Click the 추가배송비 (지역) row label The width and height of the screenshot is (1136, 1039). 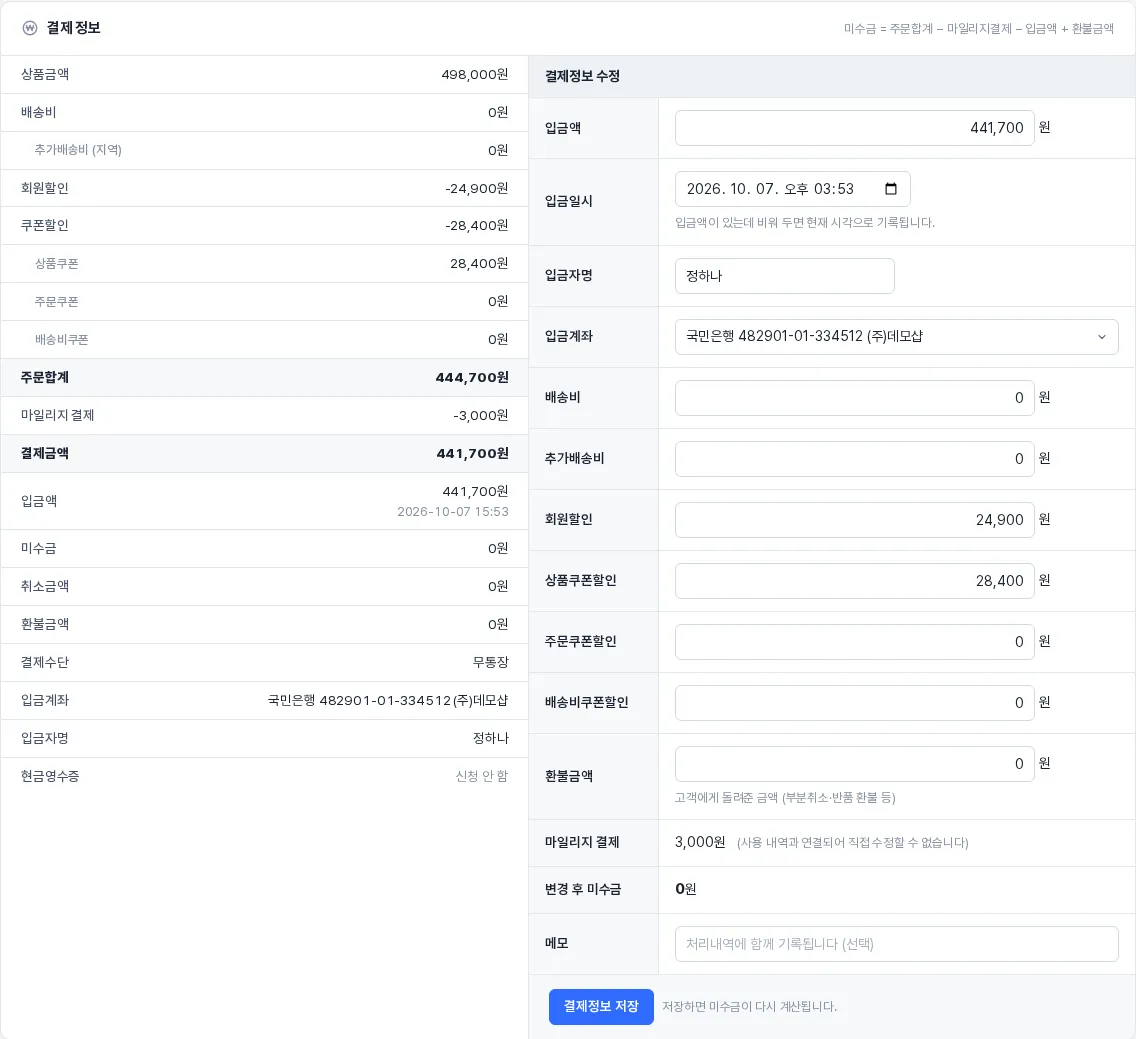click(x=78, y=150)
